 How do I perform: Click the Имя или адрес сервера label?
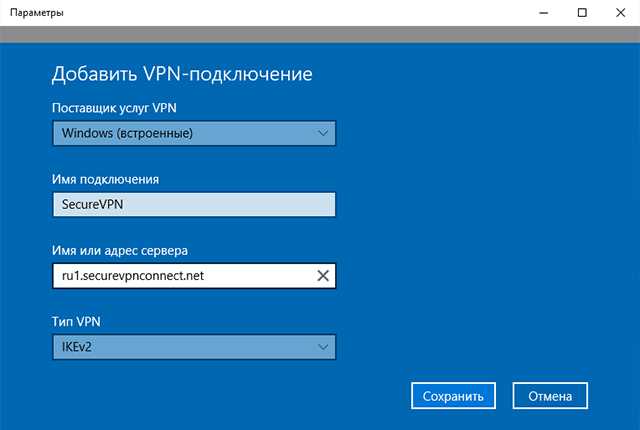(x=120, y=250)
